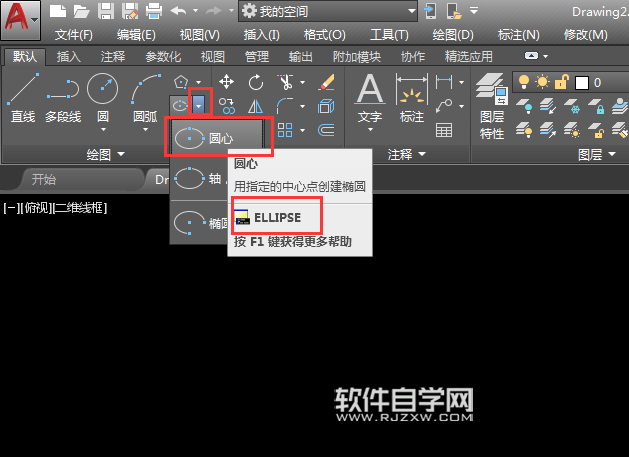Click the Rotate tool icon
Image resolution: width=629 pixels, height=457 pixels.
point(256,82)
